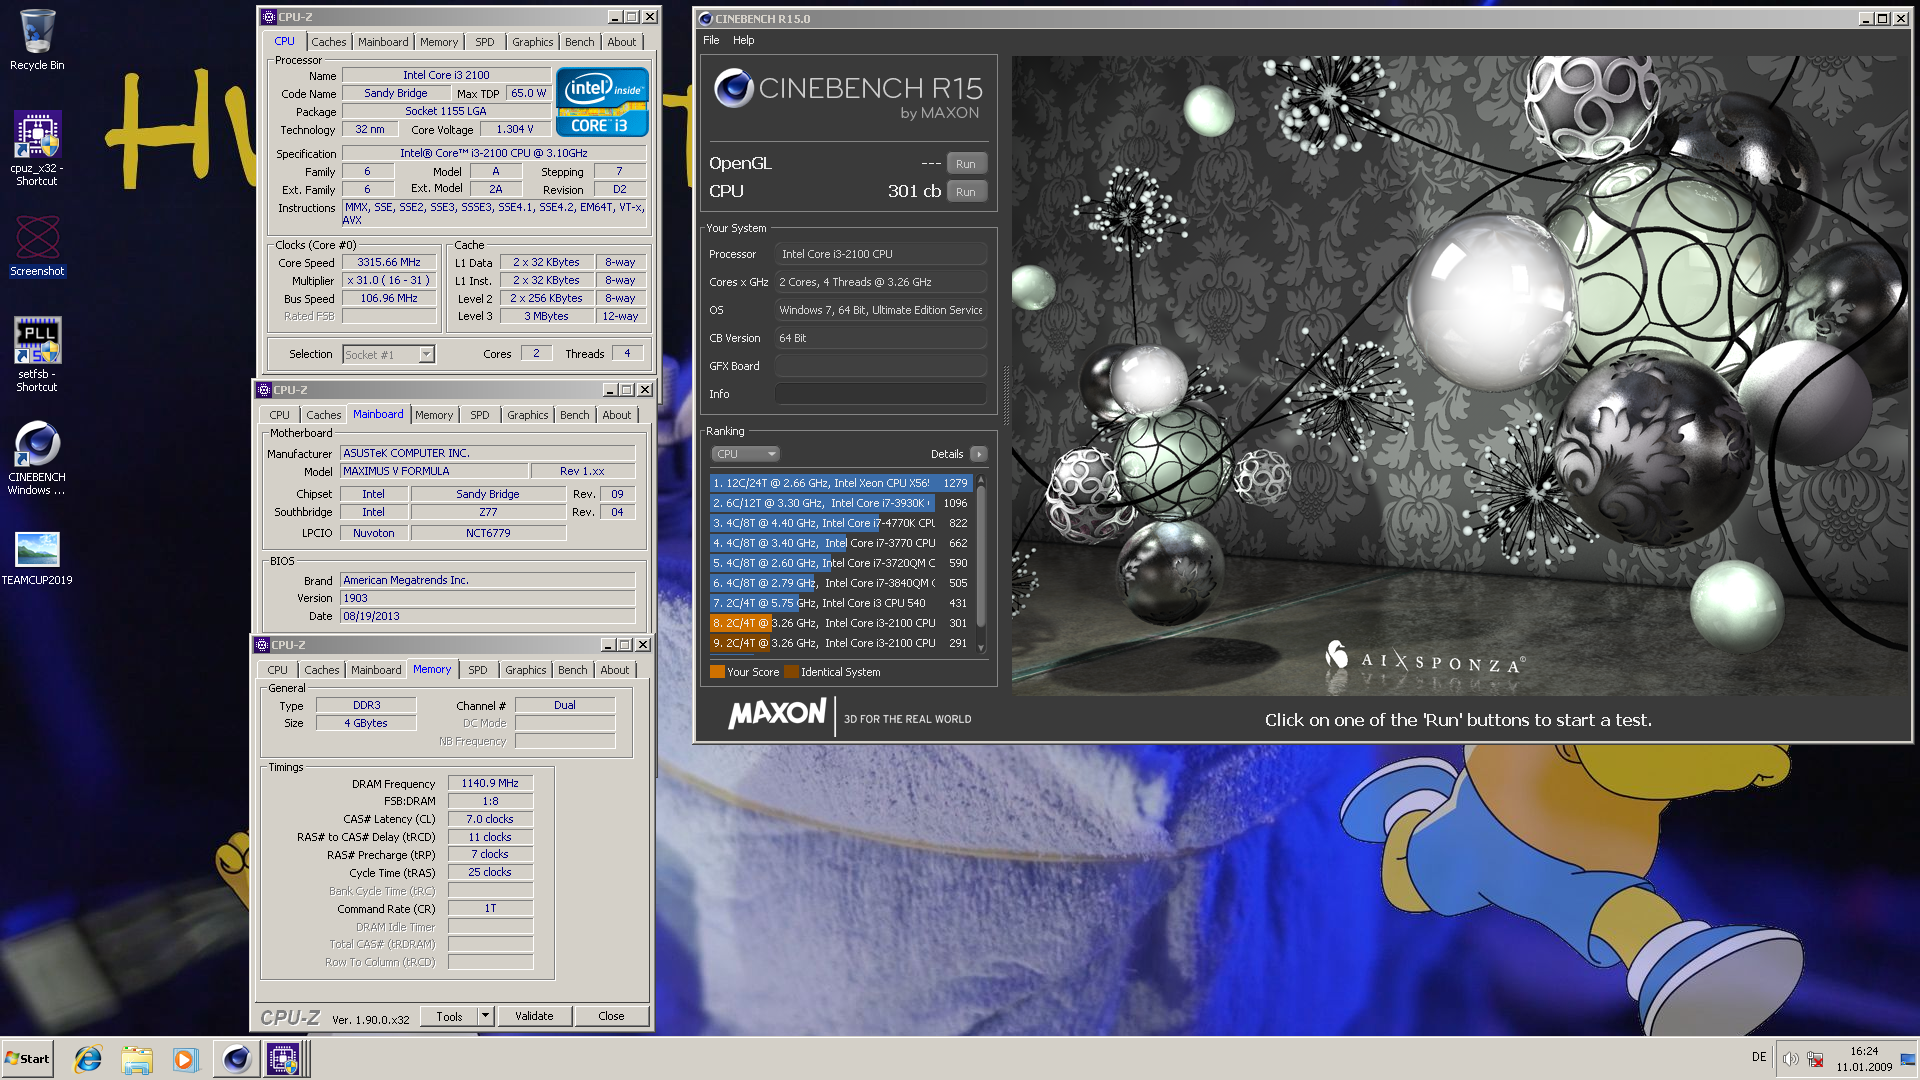The width and height of the screenshot is (1920, 1080).
Task: Open the CPU ranking type dropdown
Action: click(x=745, y=454)
